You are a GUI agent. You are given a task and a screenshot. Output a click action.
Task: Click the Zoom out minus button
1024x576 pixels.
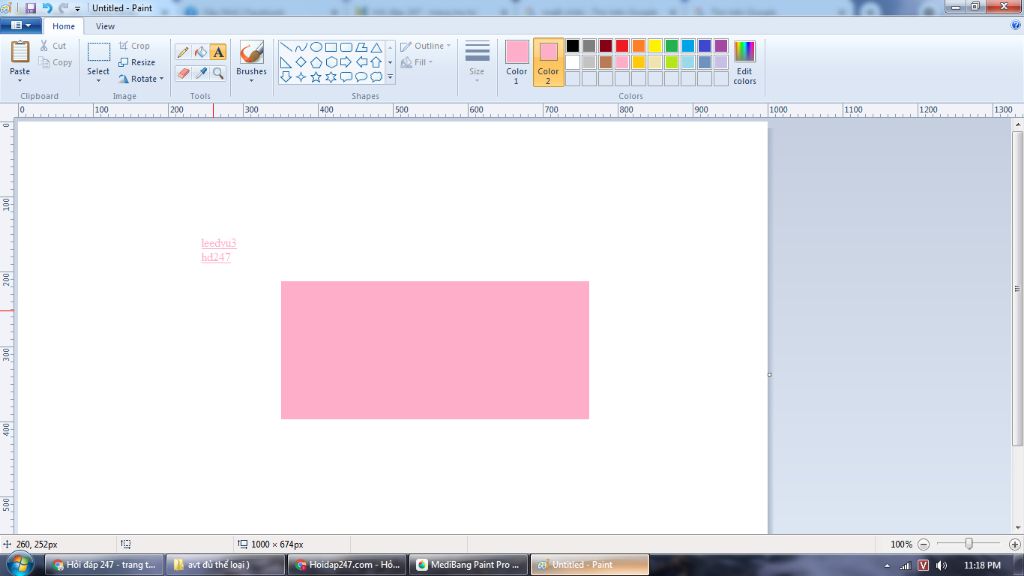point(923,544)
